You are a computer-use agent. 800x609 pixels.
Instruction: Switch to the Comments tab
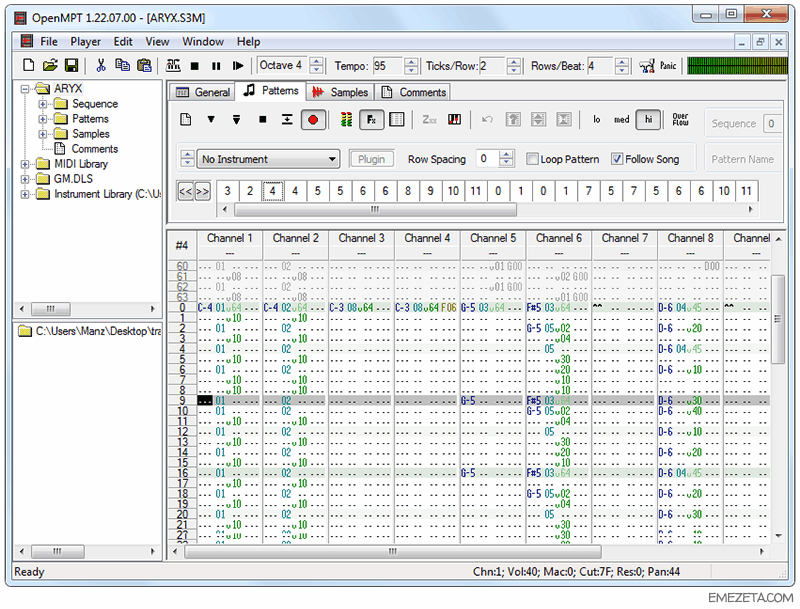click(x=414, y=92)
